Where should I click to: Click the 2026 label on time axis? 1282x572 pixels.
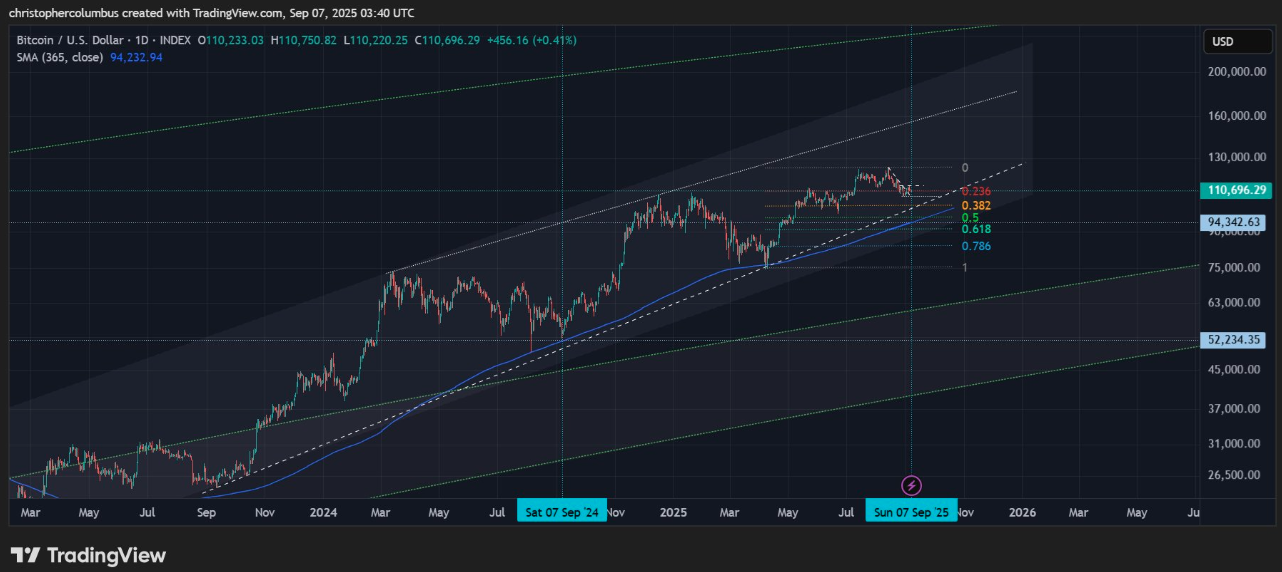[1022, 512]
